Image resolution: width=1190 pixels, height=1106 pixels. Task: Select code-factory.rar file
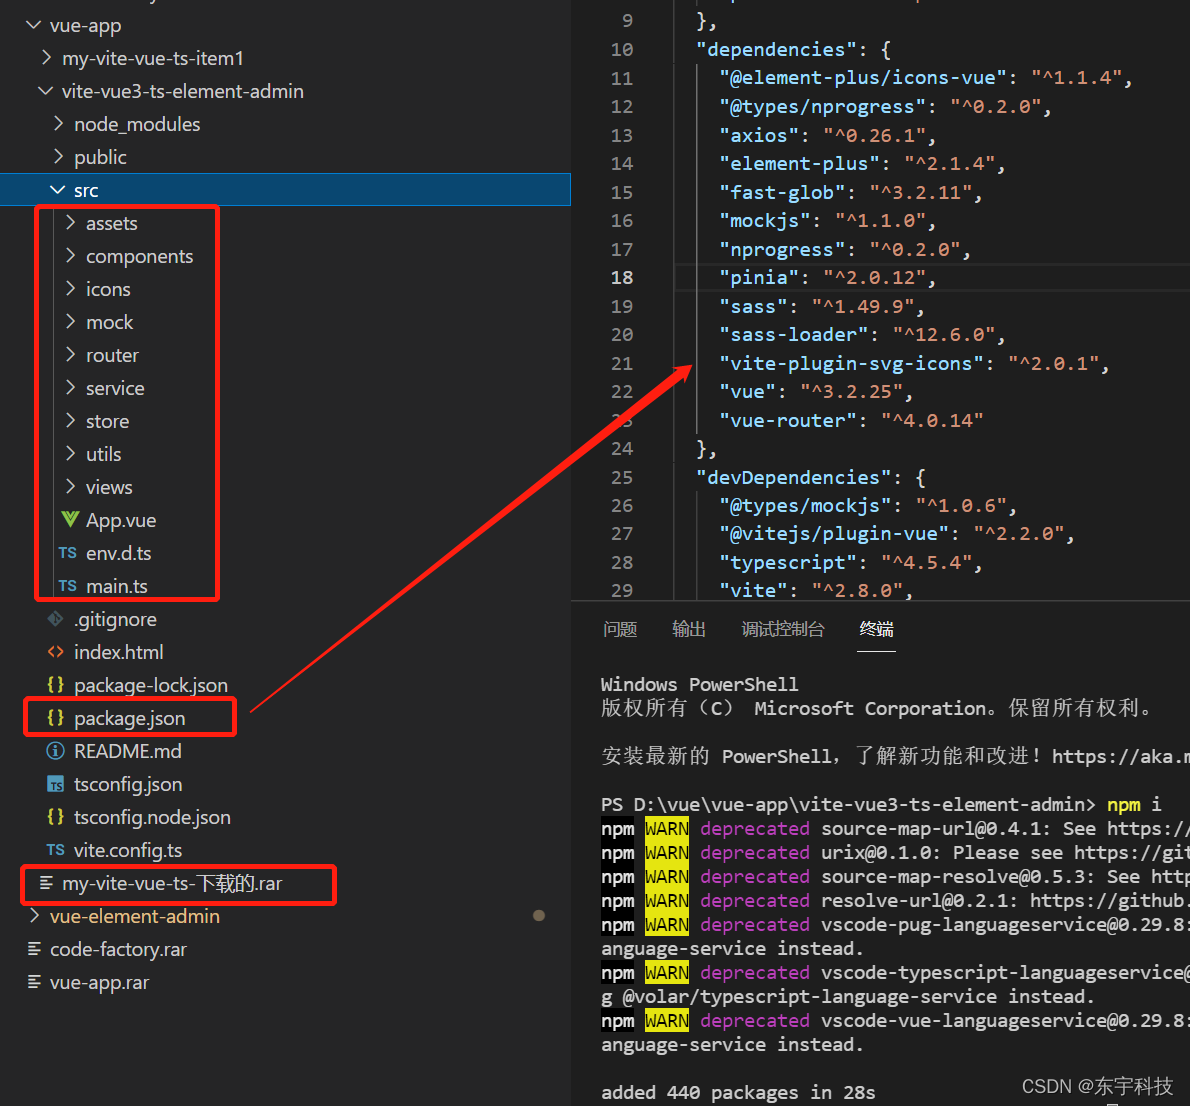[118, 949]
